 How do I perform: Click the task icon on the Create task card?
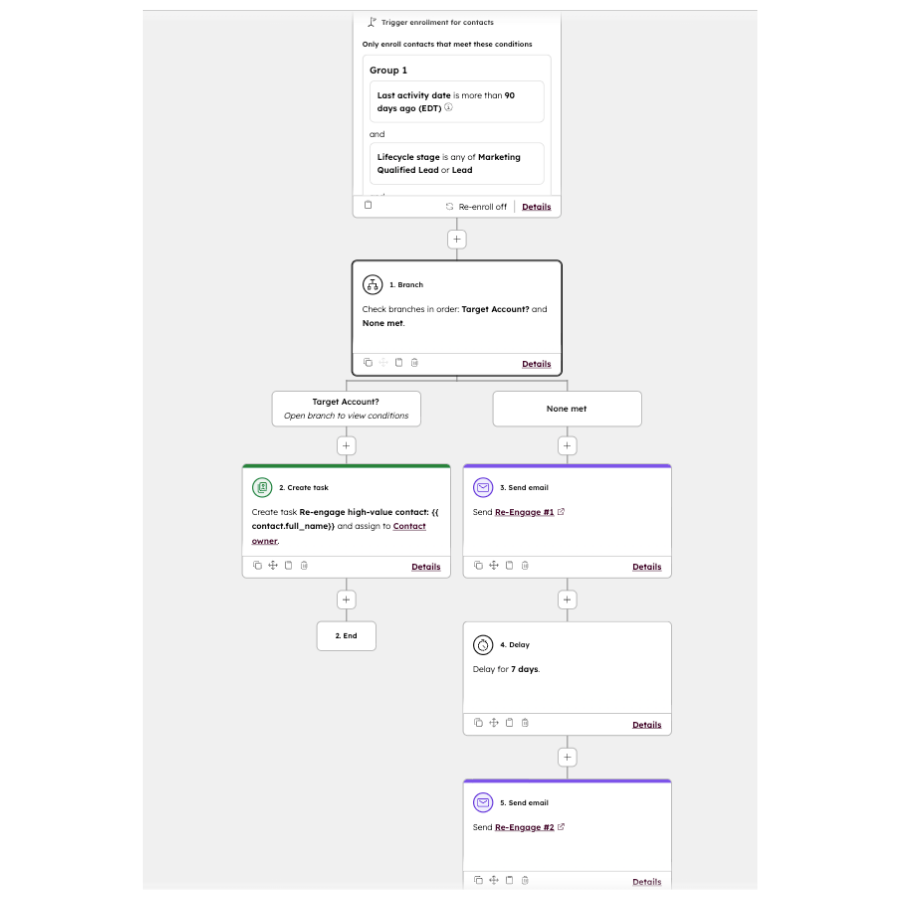click(261, 487)
